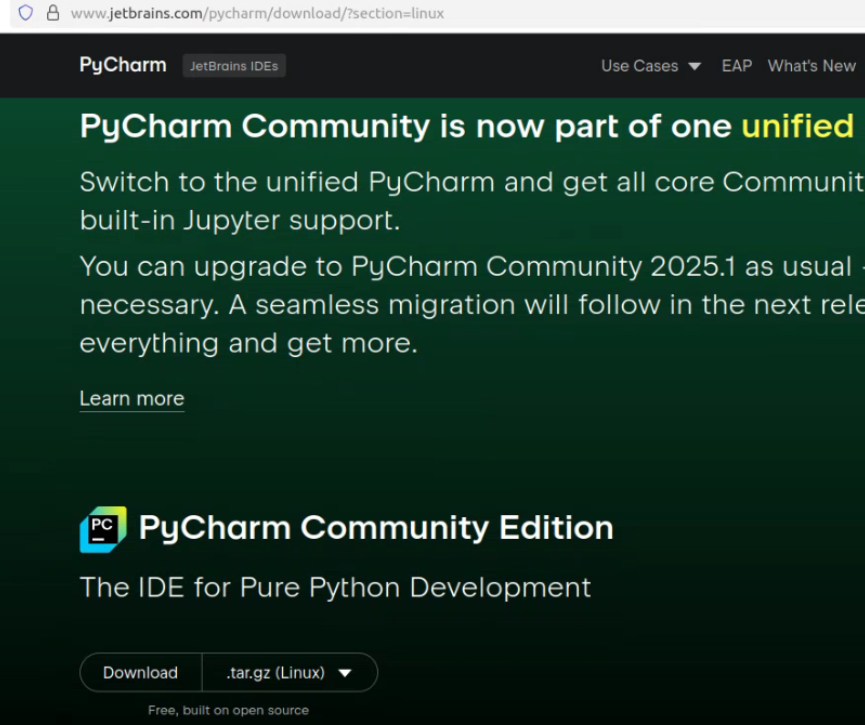Click the jetbrains.com URL in the address bar
Viewport: 865px width, 725px height.
tap(257, 13)
